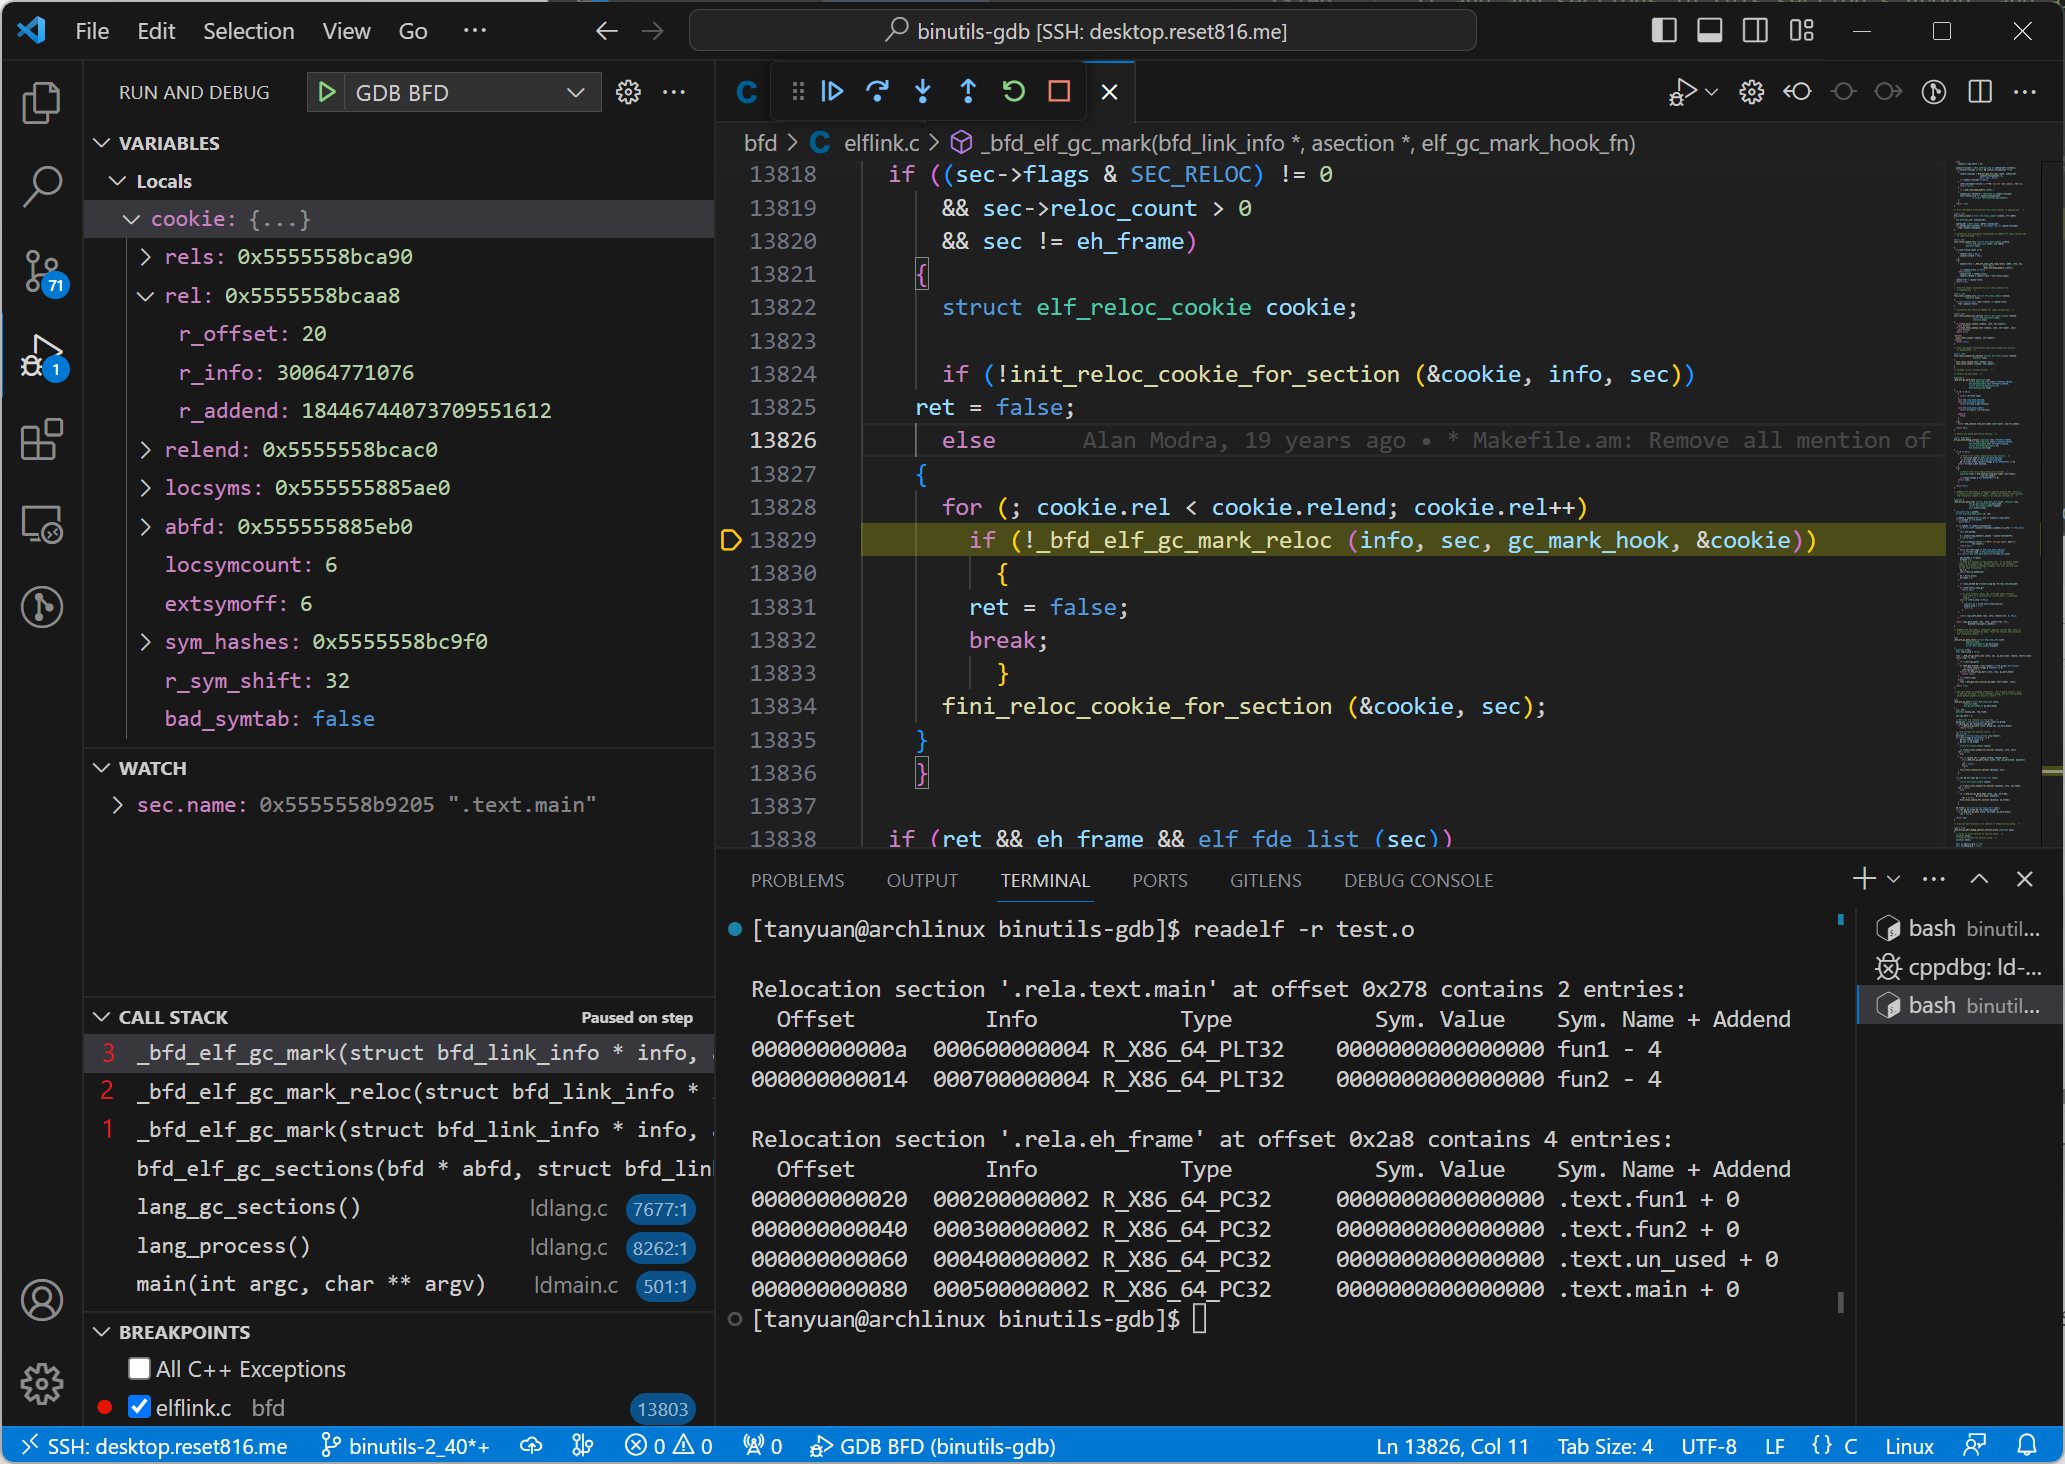Start debugging with the green play button
This screenshot has height=1464, width=2065.
pyautogui.click(x=326, y=92)
